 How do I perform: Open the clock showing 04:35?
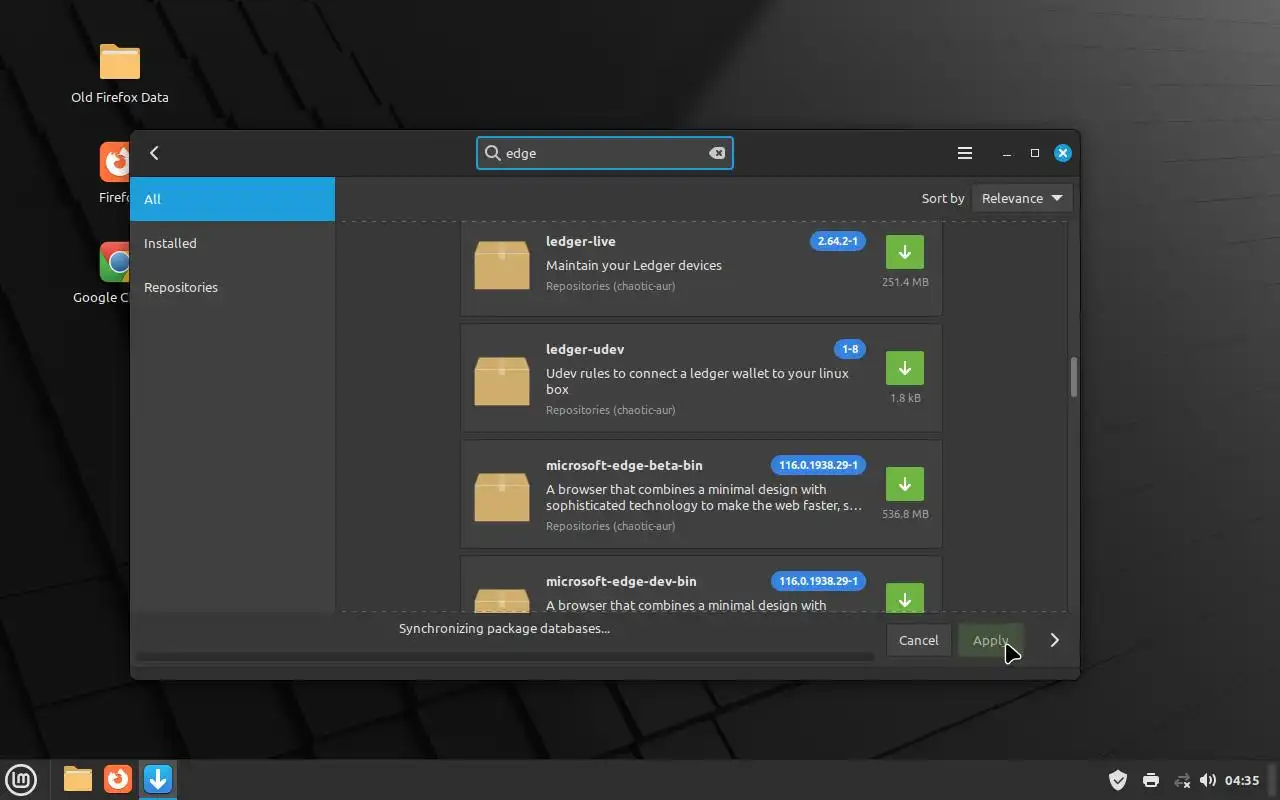[1242, 780]
